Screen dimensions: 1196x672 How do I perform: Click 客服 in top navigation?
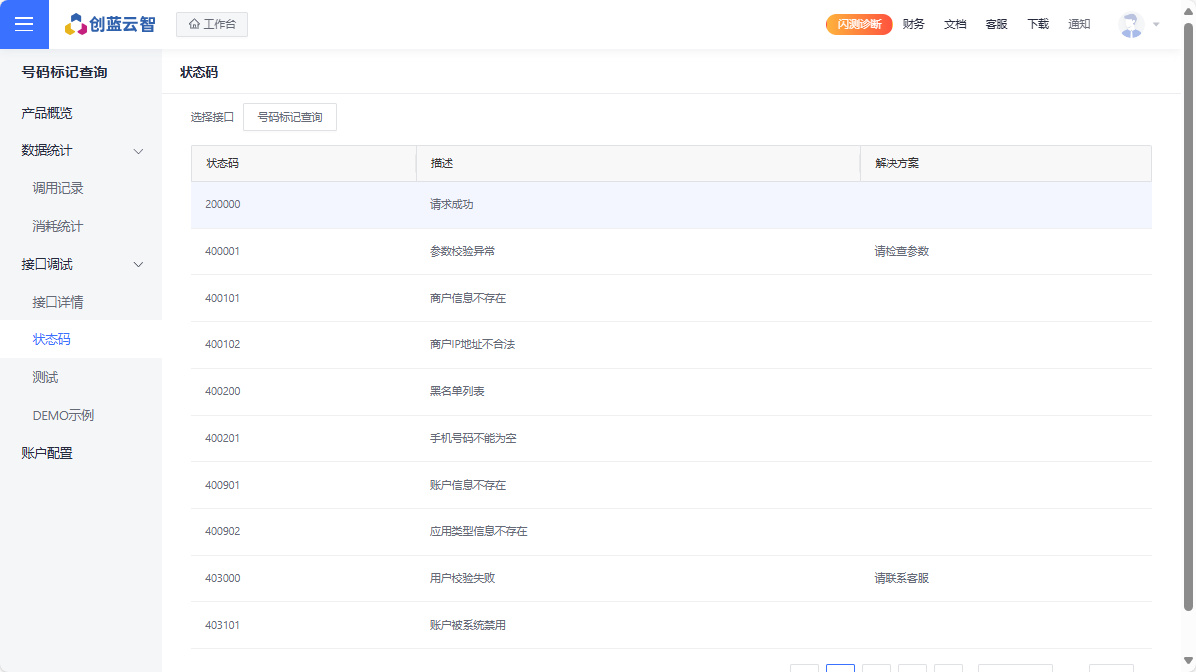pos(996,24)
